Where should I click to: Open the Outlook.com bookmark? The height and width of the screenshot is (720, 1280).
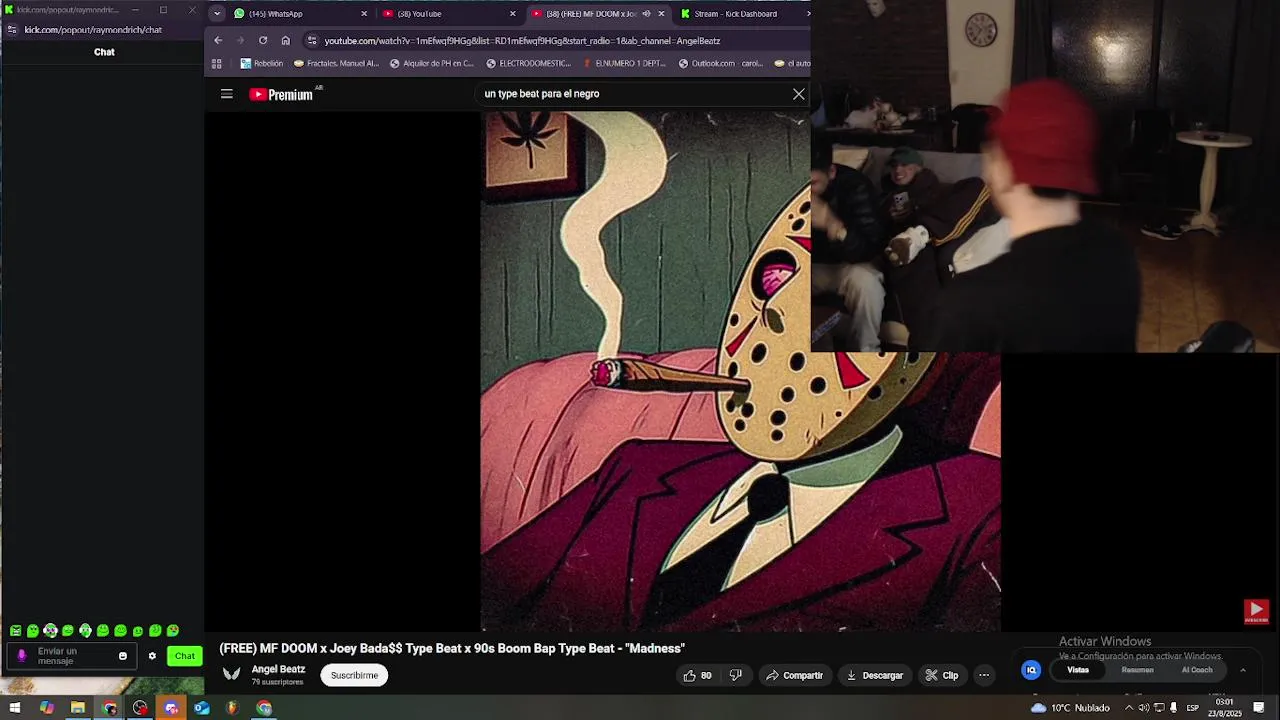[720, 63]
